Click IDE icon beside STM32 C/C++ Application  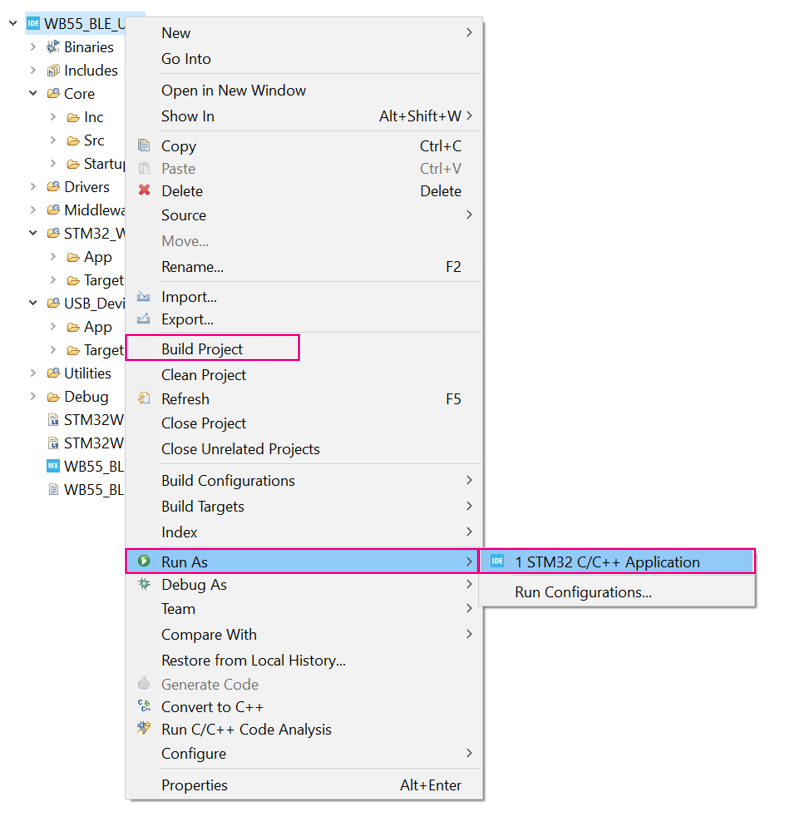tap(497, 562)
